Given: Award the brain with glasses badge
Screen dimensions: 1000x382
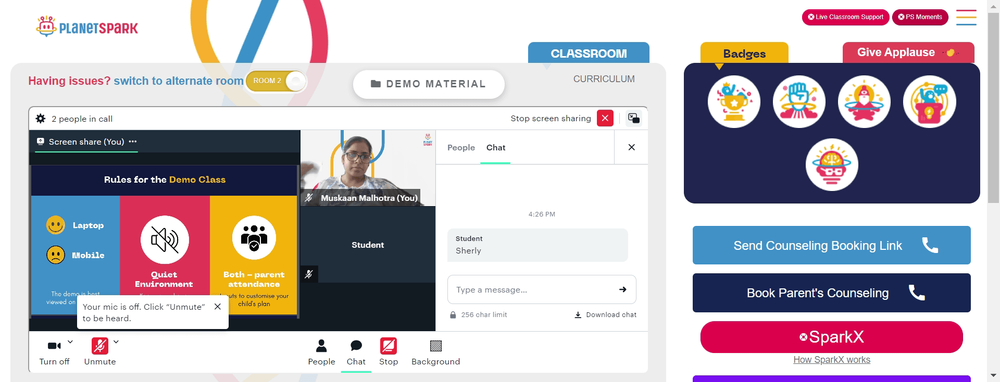Looking at the screenshot, I should 832,165.
